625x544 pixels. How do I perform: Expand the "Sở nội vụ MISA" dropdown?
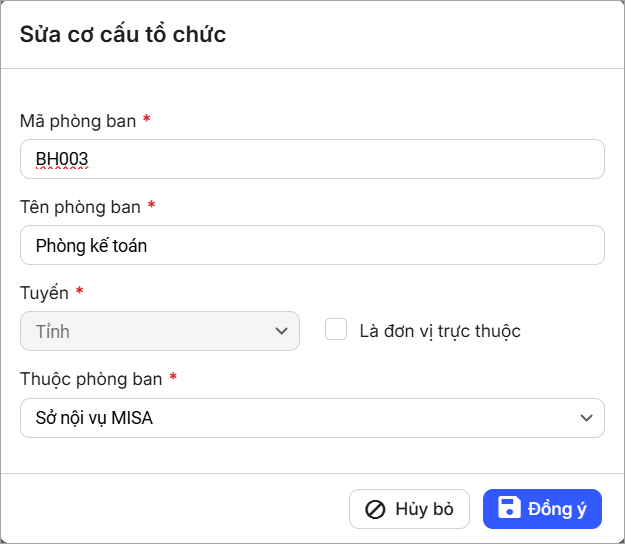300,418
